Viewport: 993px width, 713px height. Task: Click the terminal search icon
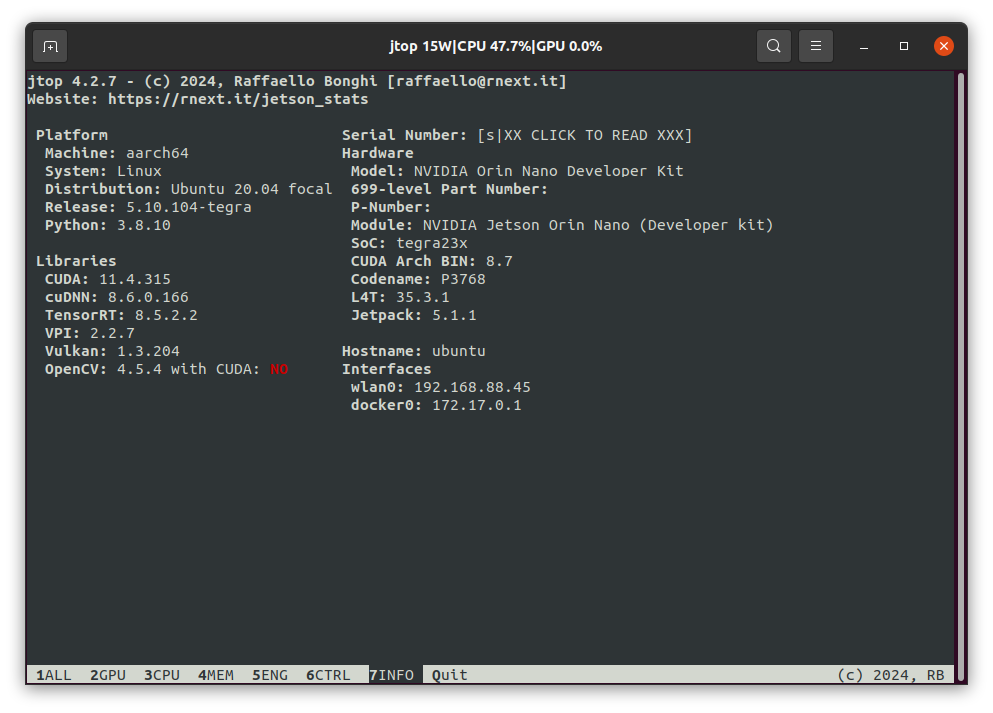[x=773, y=46]
